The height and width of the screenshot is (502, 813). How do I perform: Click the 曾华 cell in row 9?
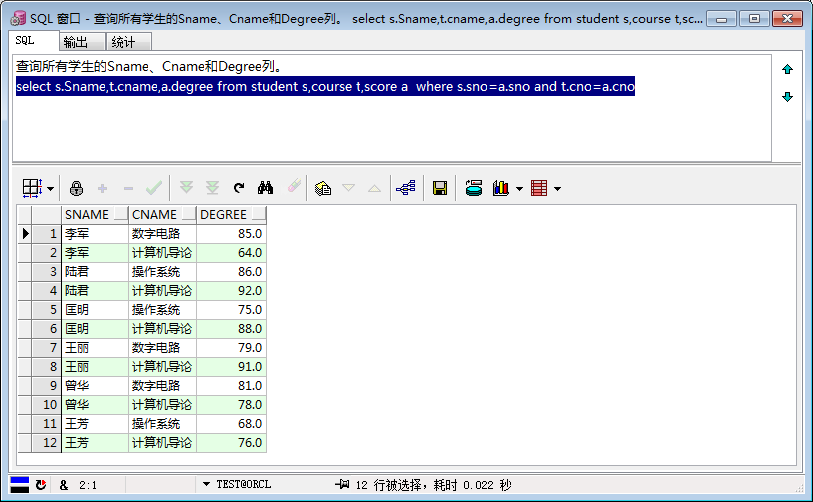click(95, 386)
